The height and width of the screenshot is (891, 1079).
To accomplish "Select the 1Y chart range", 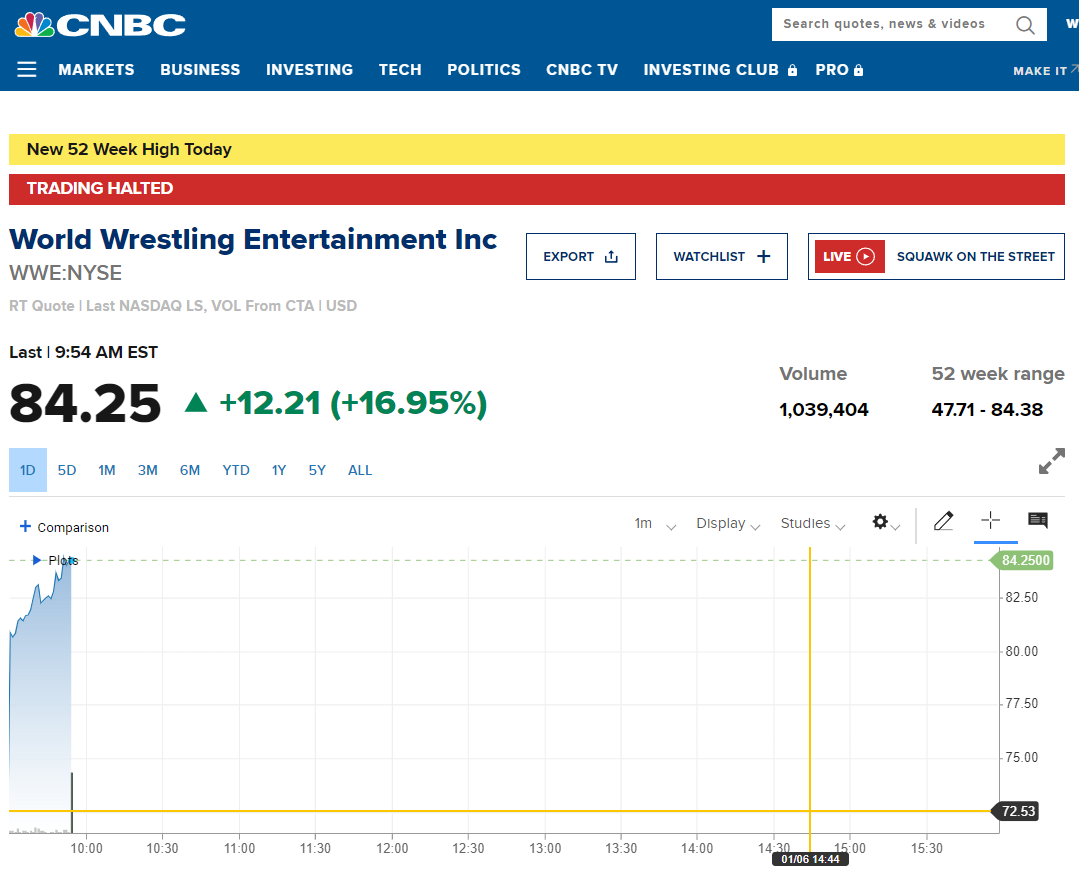I will [279, 470].
